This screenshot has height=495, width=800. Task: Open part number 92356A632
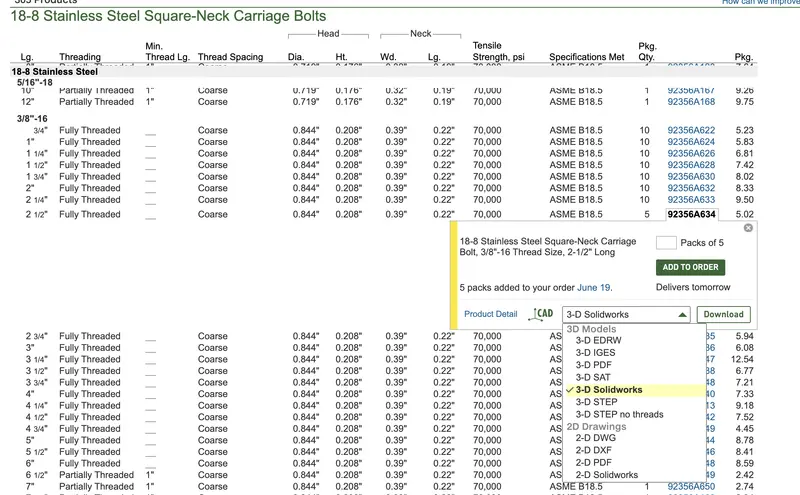[x=691, y=188]
